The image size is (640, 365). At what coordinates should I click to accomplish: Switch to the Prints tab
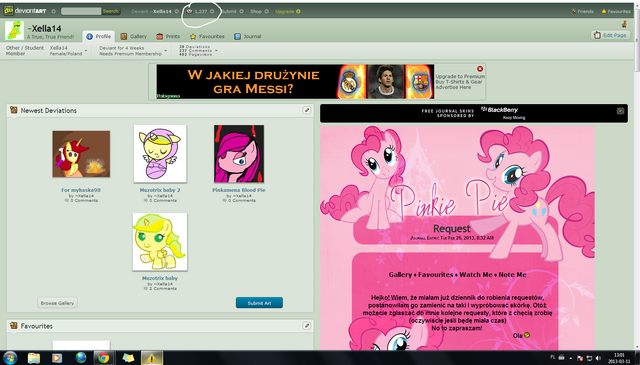168,36
